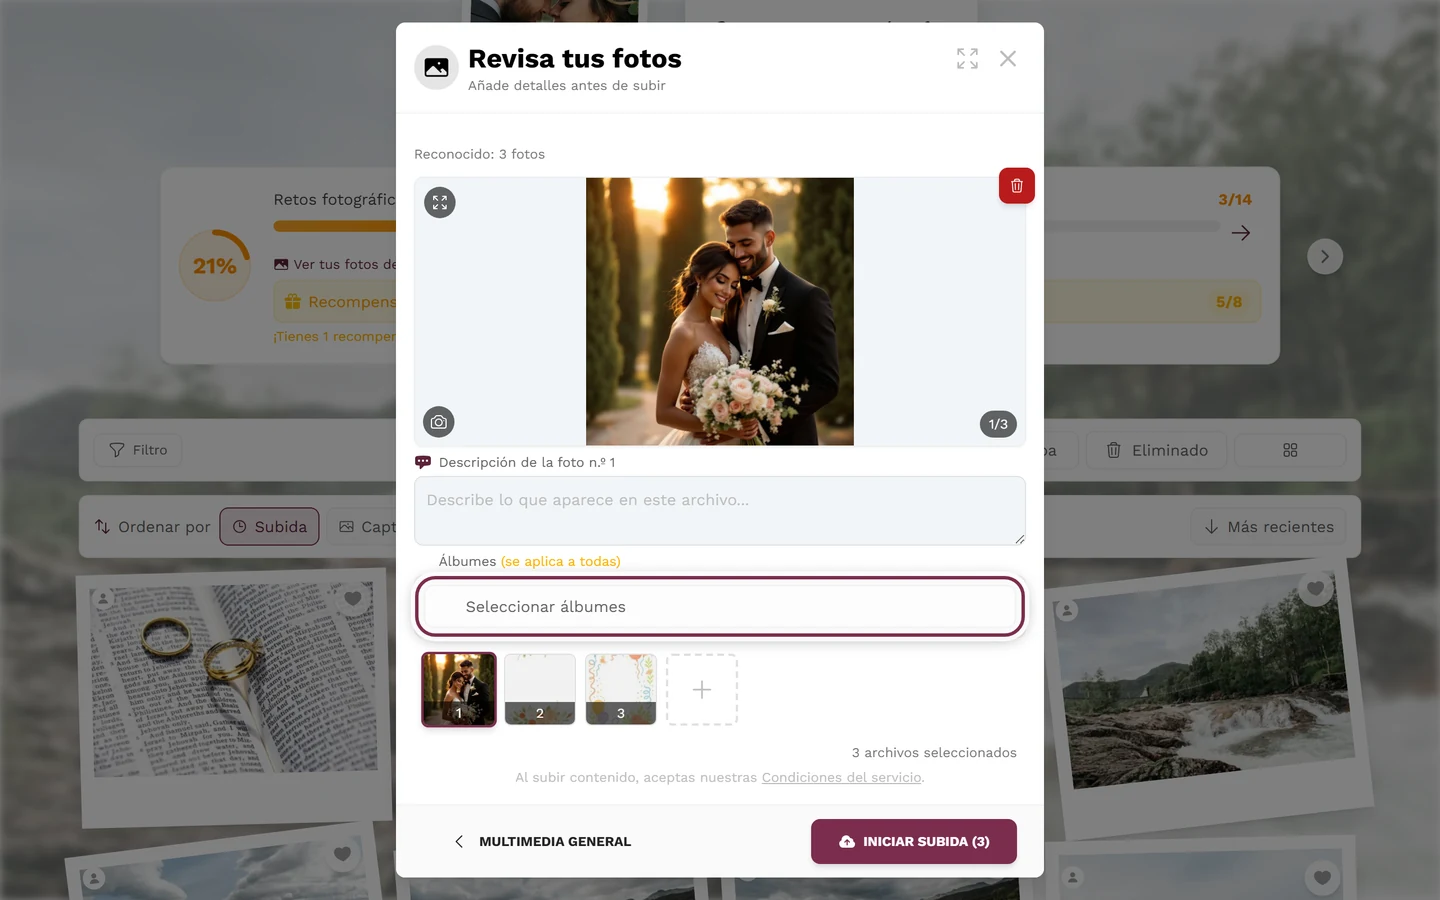This screenshot has height=900, width=1440.
Task: Type in the photo description field
Action: [720, 511]
